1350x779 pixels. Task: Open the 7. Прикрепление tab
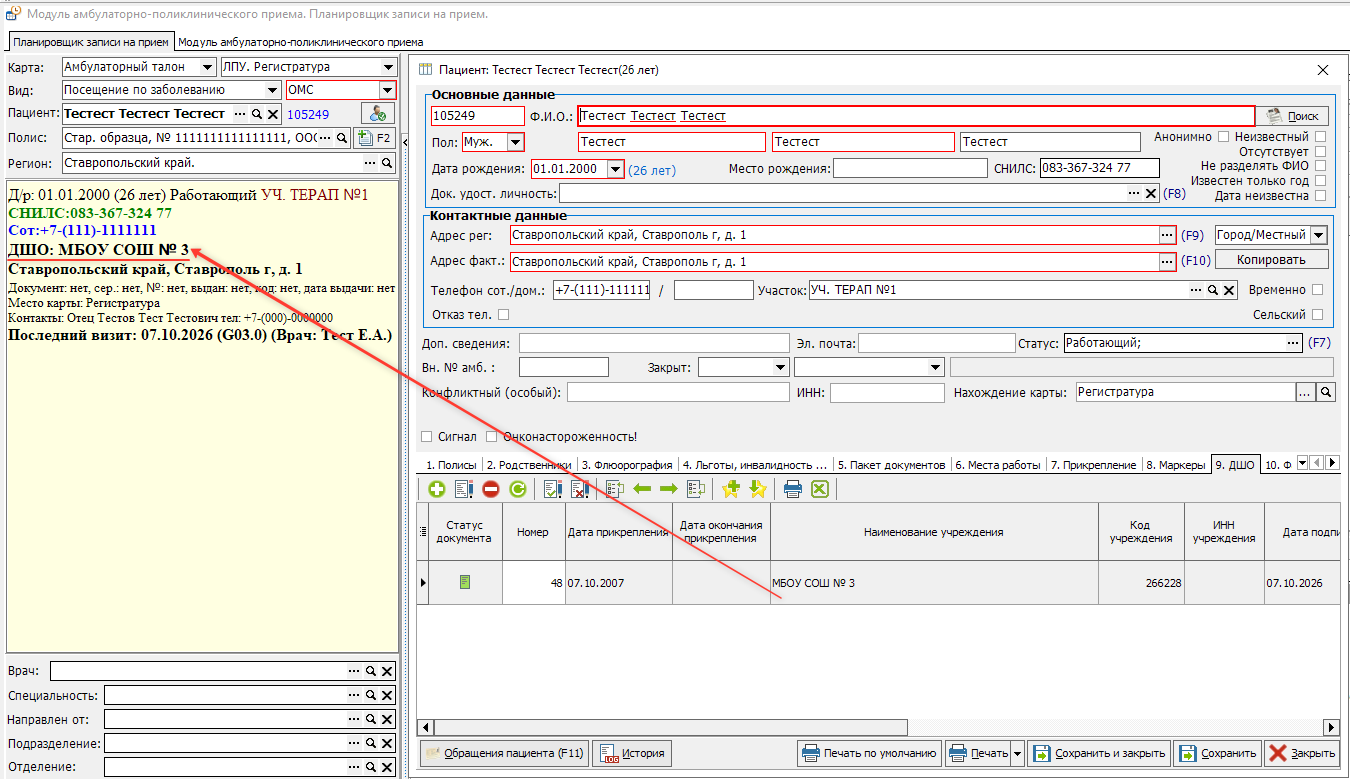click(1094, 465)
